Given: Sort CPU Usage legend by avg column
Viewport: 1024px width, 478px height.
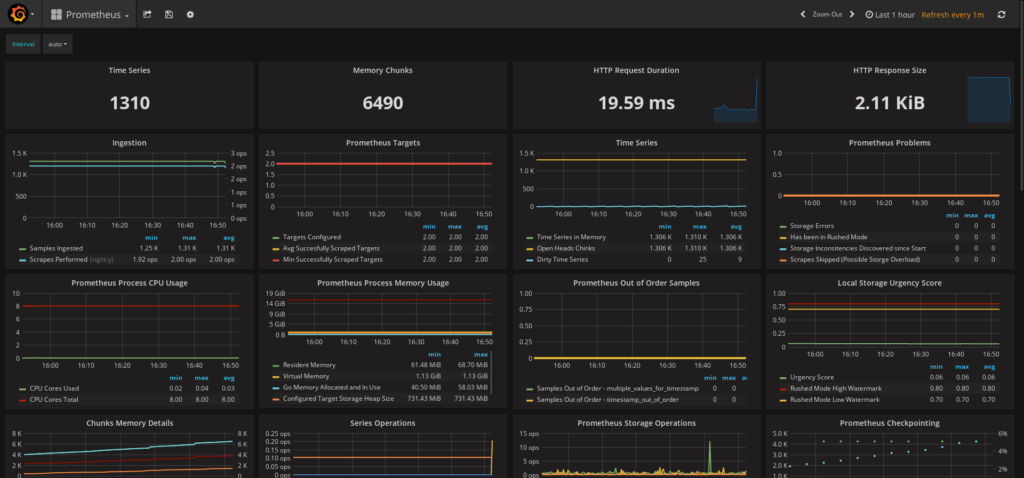Looking at the screenshot, I should pos(229,377).
